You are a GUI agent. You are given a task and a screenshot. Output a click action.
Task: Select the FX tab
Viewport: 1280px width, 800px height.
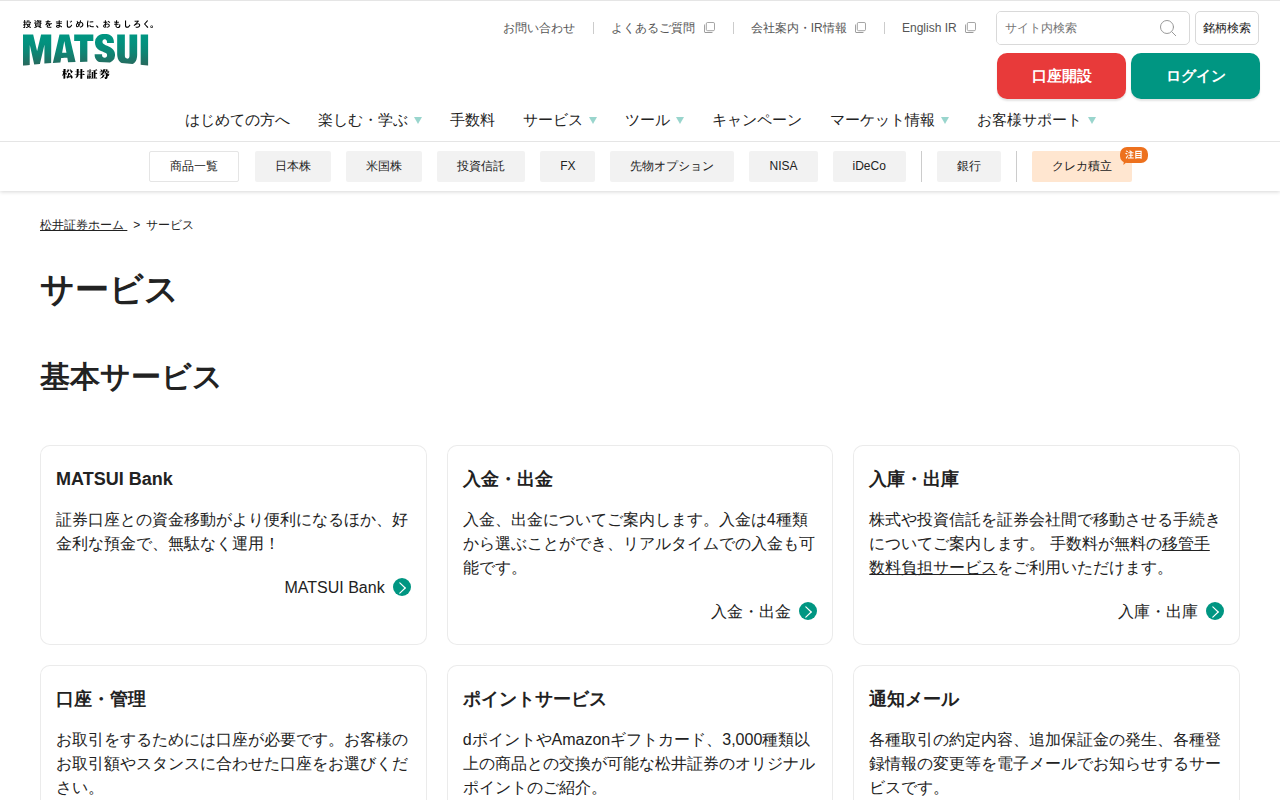568,166
